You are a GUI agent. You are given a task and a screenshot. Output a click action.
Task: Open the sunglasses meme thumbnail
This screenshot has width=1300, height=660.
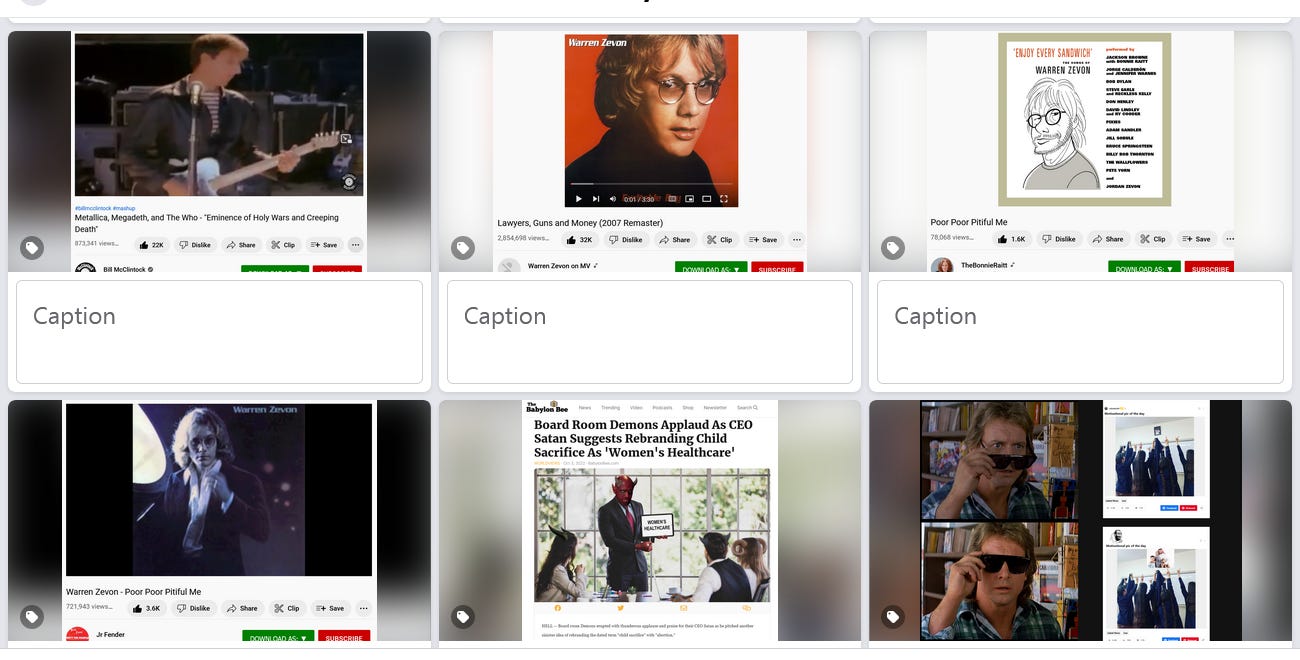pos(1080,521)
